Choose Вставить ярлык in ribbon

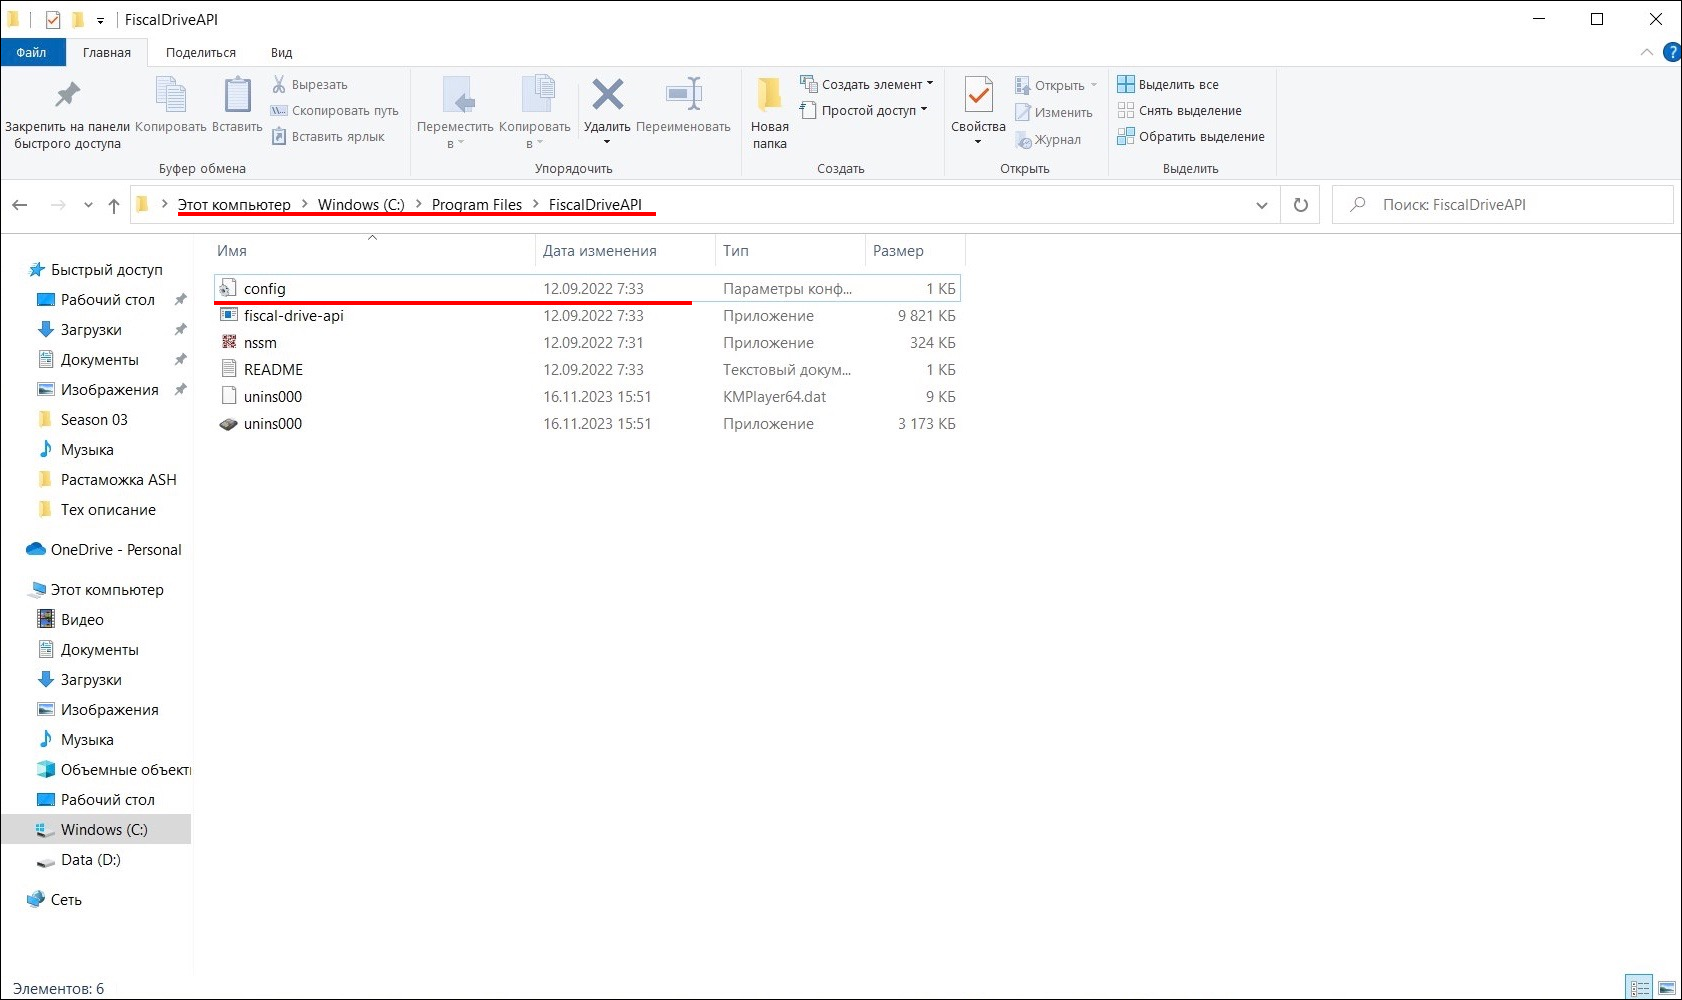point(328,136)
